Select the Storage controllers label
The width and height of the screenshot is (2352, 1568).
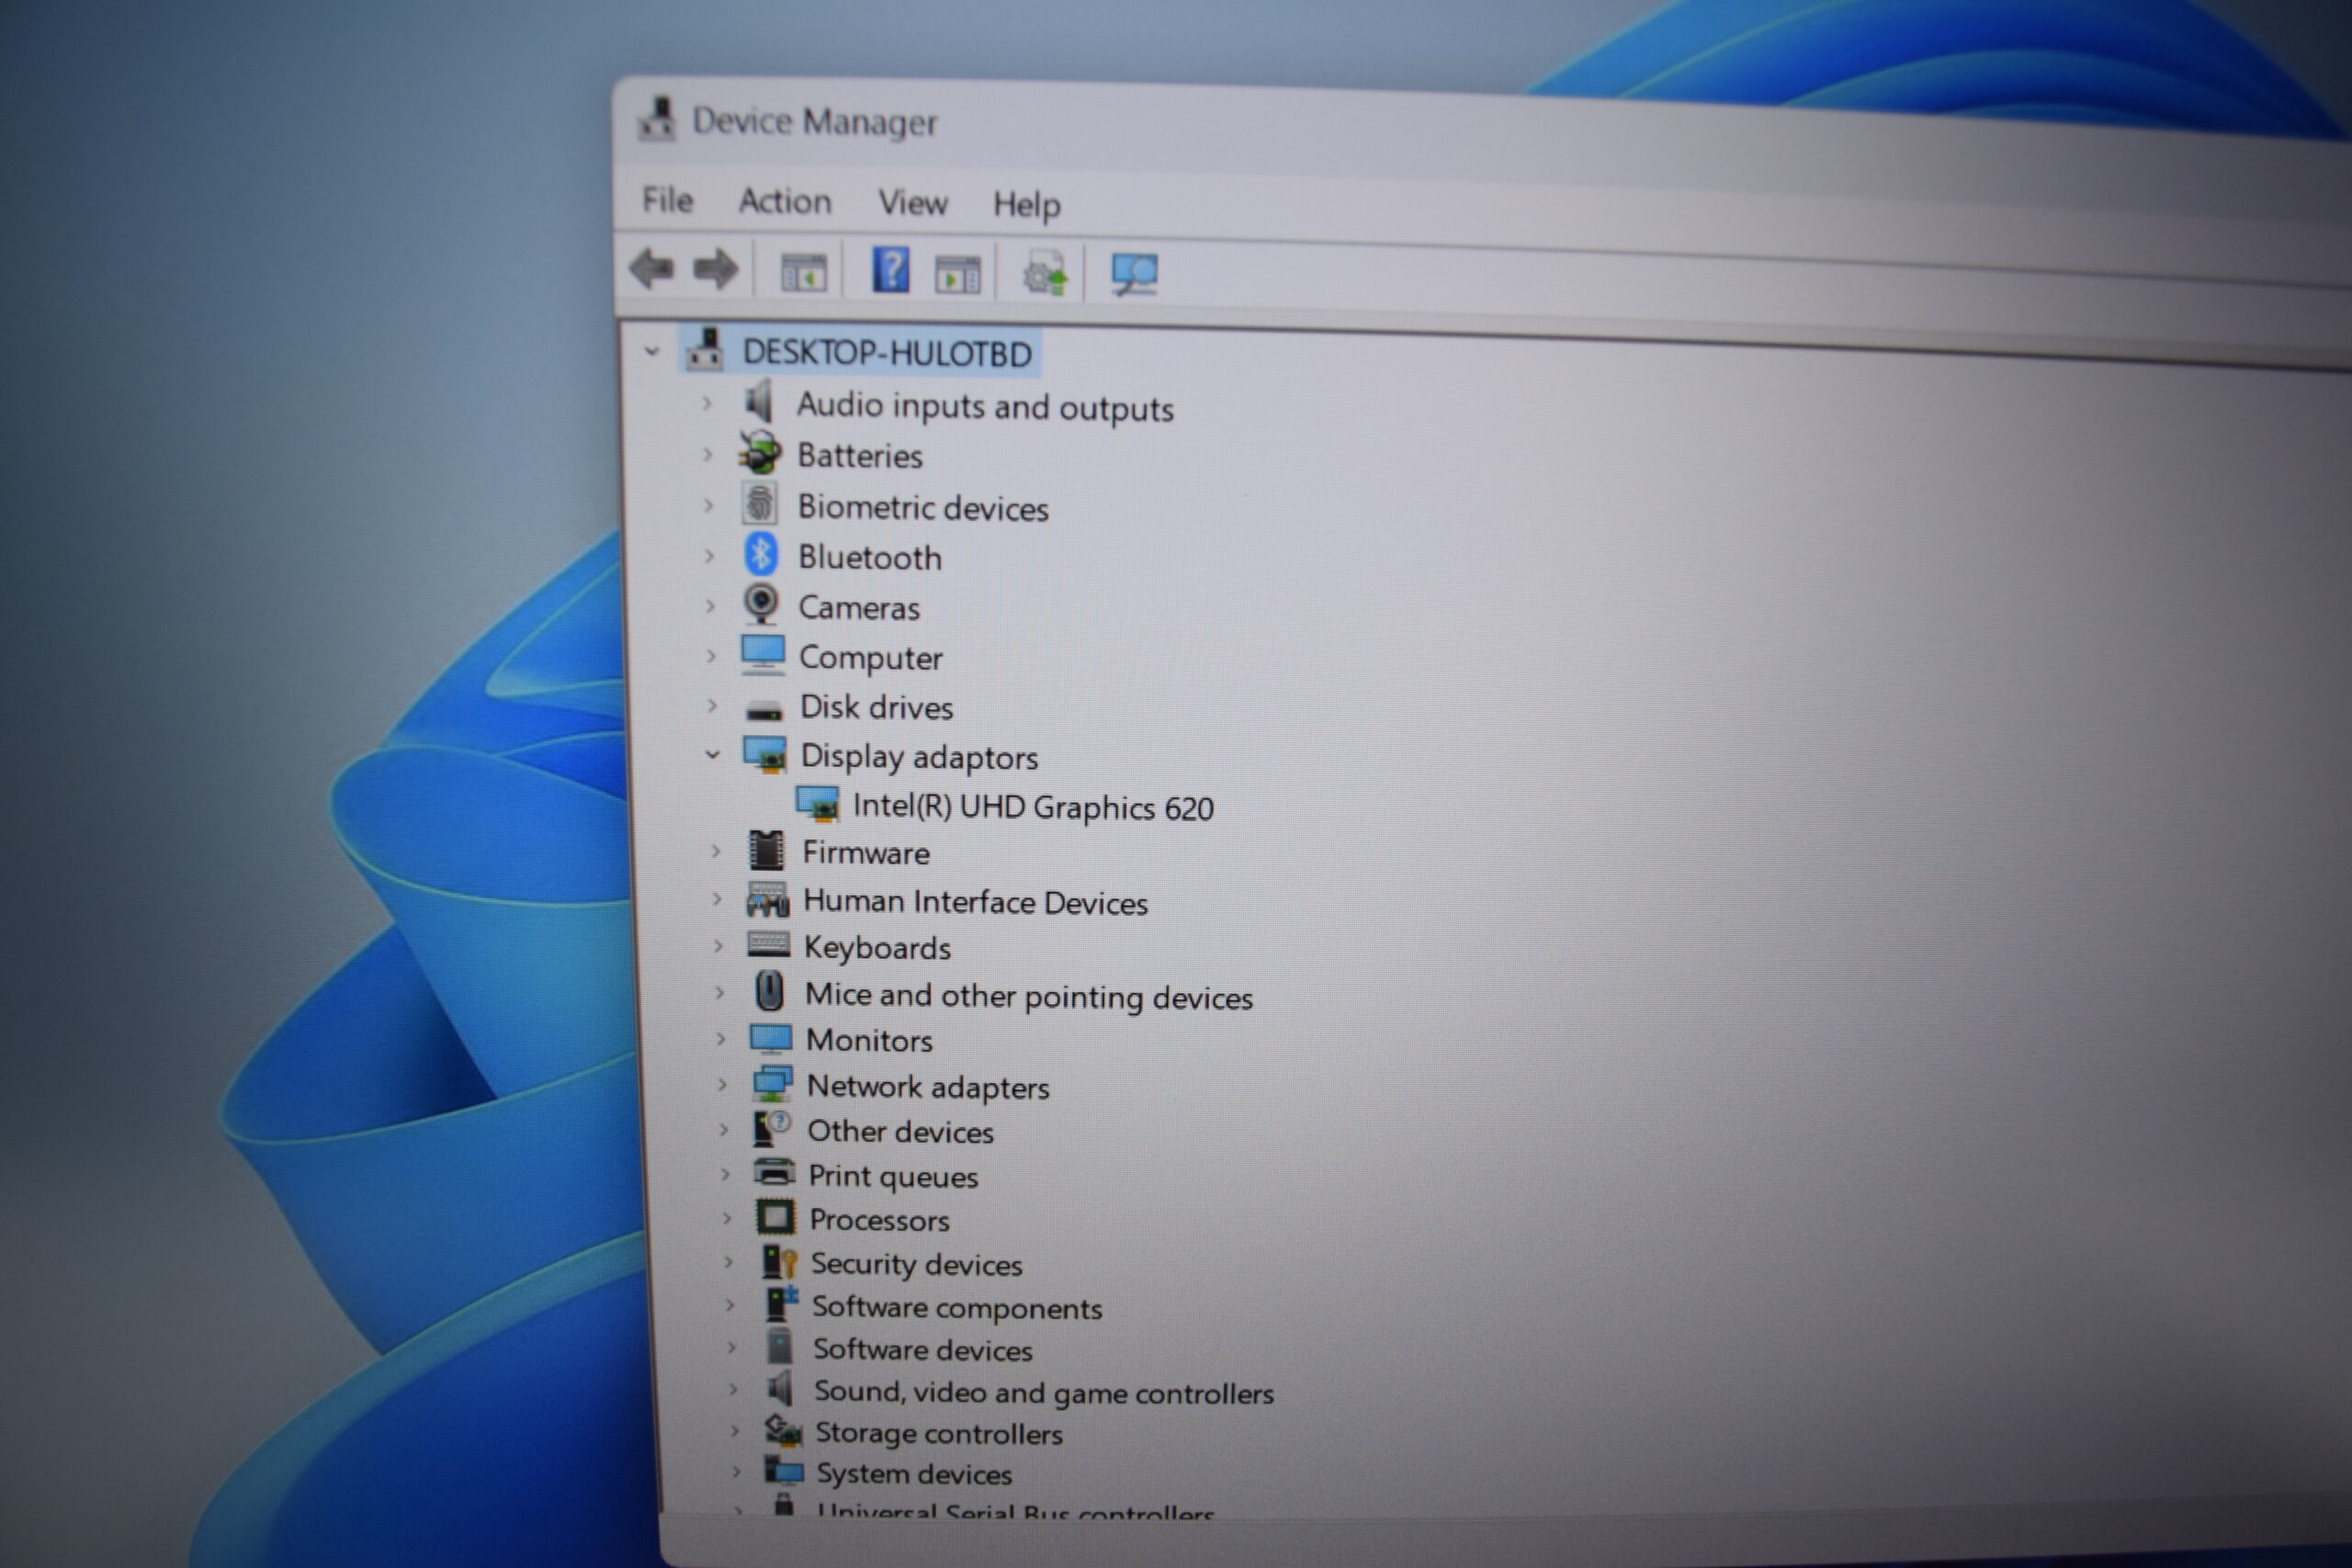click(x=939, y=1433)
